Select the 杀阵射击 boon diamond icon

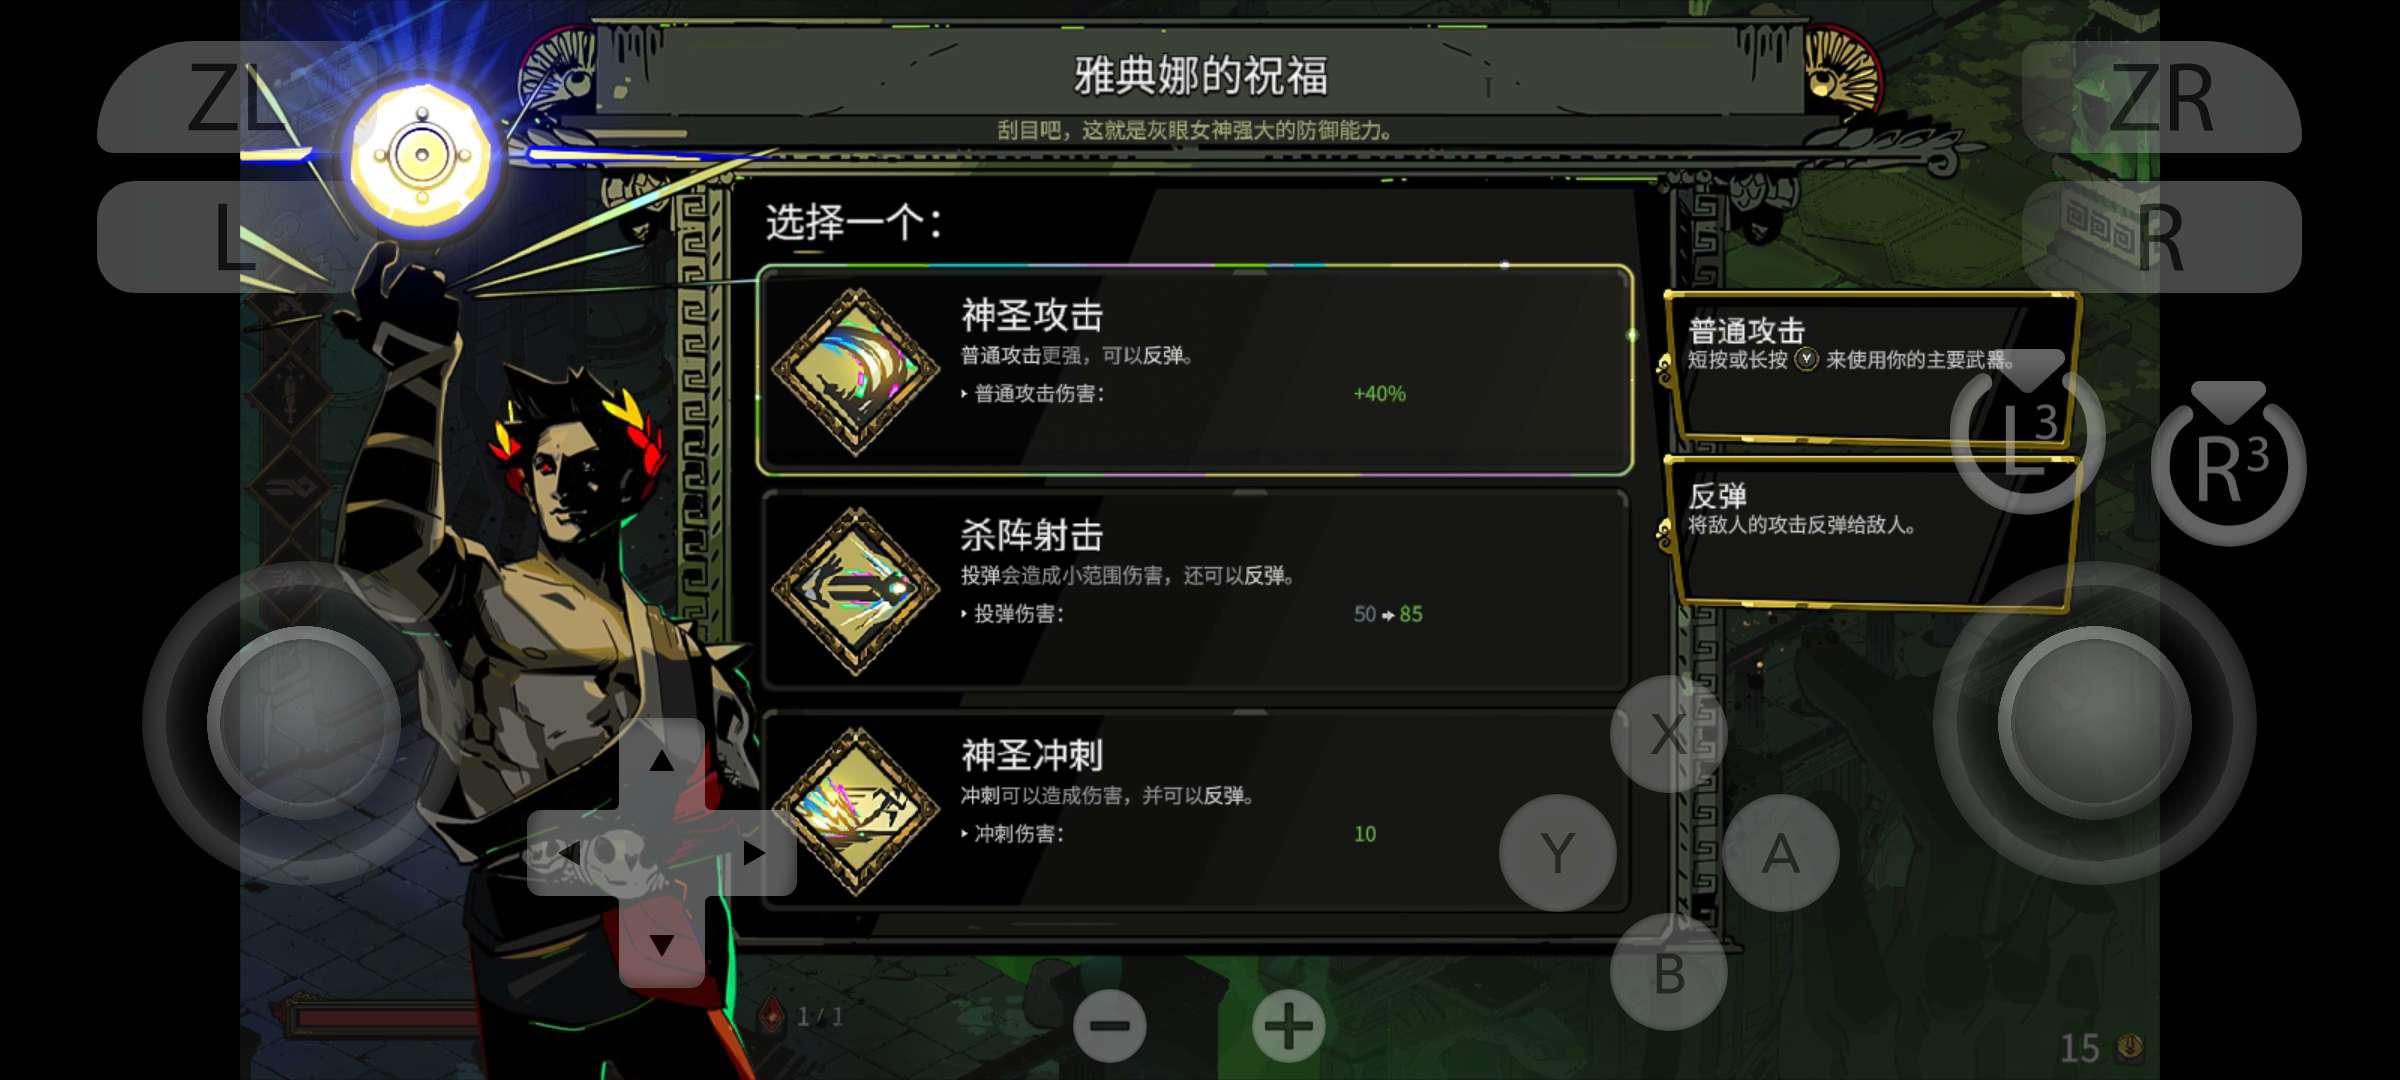pos(856,591)
